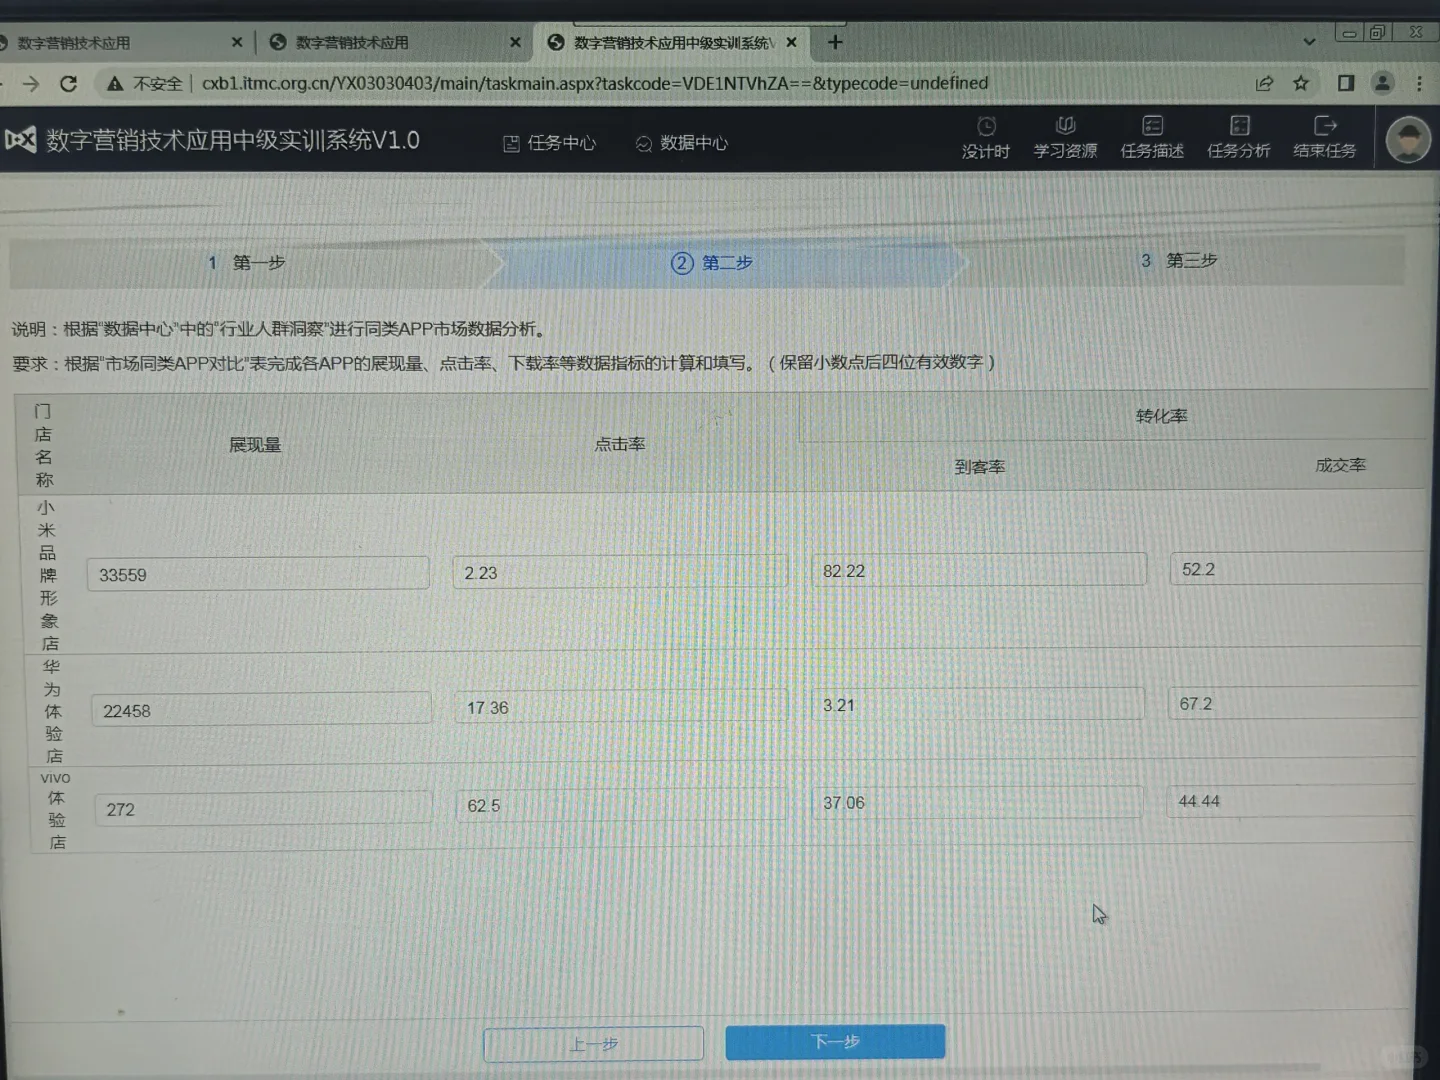1440x1080 pixels.
Task: Select step 第二步
Action: tap(712, 262)
